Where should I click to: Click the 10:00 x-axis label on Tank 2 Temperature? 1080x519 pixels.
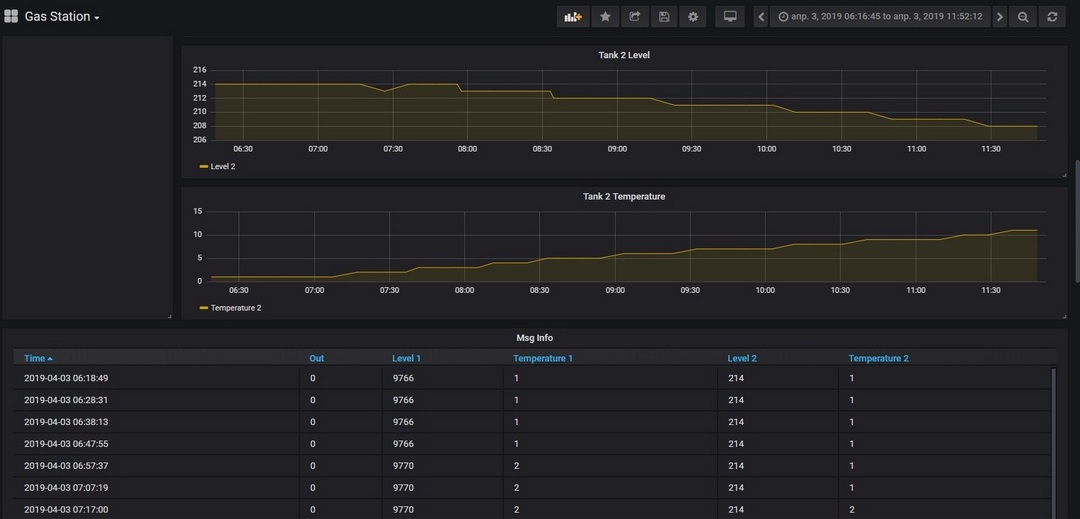[x=765, y=290]
